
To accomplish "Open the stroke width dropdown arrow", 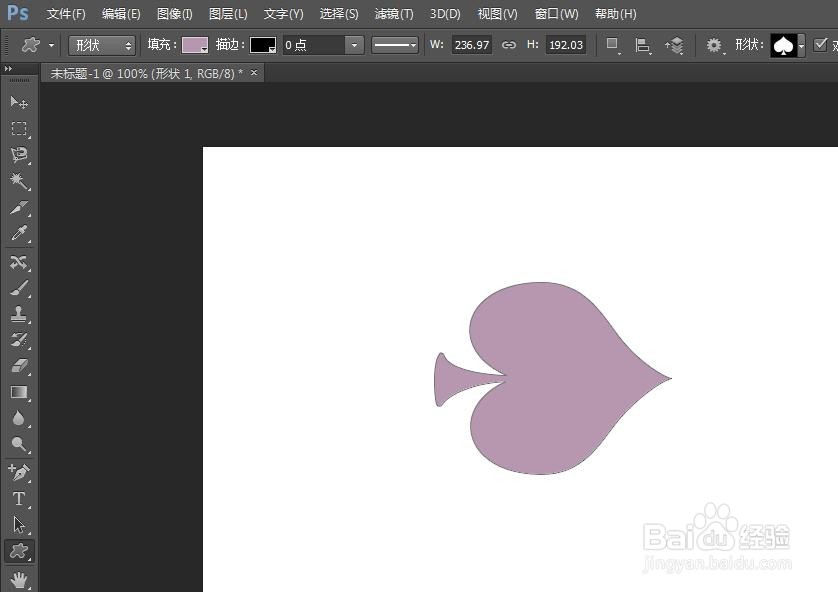I will [354, 45].
